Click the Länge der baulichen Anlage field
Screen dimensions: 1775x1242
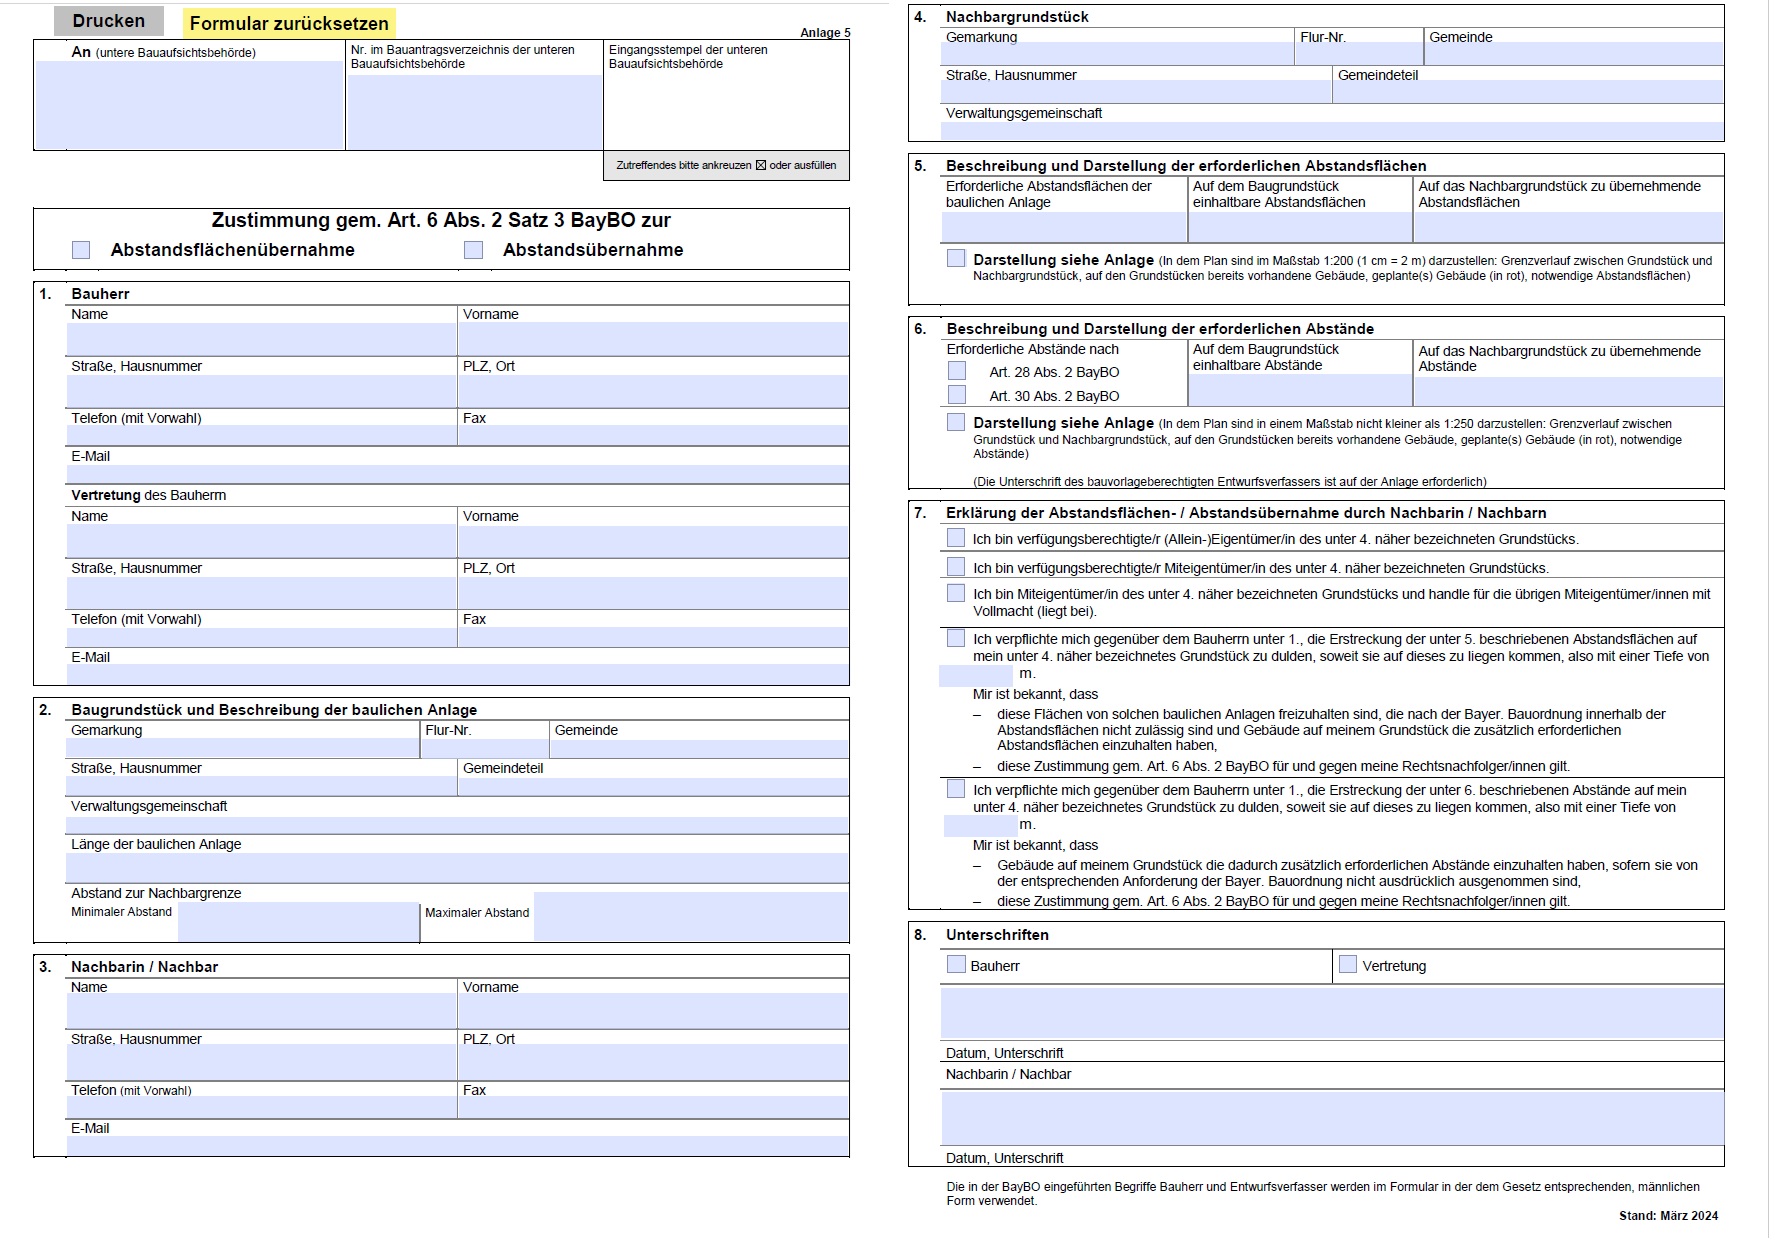tap(457, 867)
